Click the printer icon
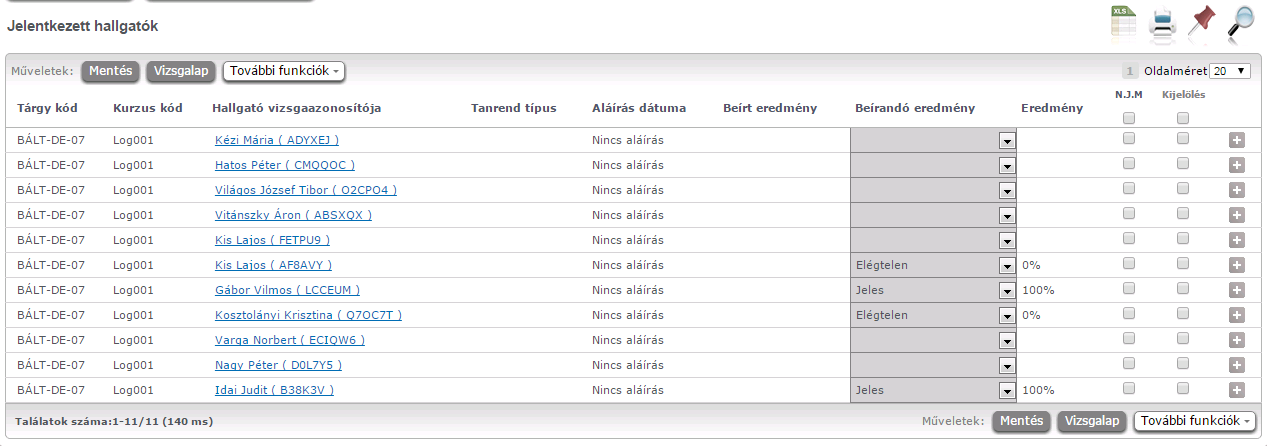 click(1162, 22)
